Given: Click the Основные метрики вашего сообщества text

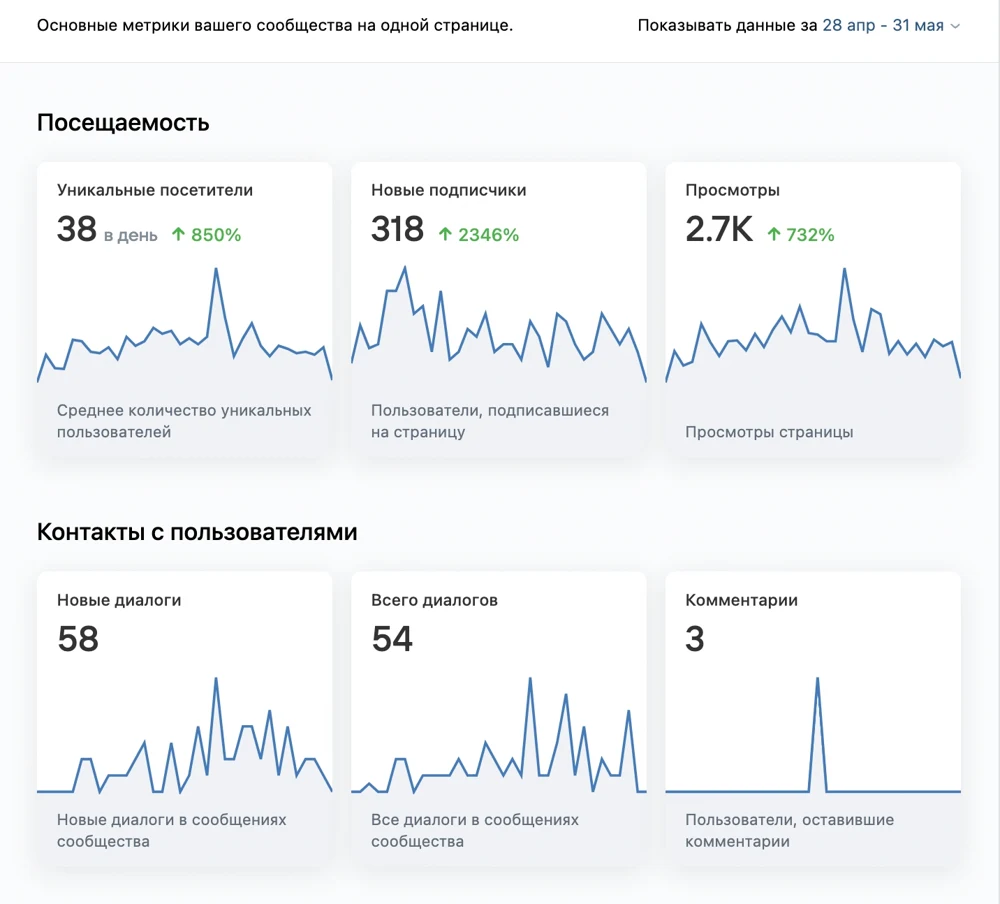Looking at the screenshot, I should coord(275,26).
